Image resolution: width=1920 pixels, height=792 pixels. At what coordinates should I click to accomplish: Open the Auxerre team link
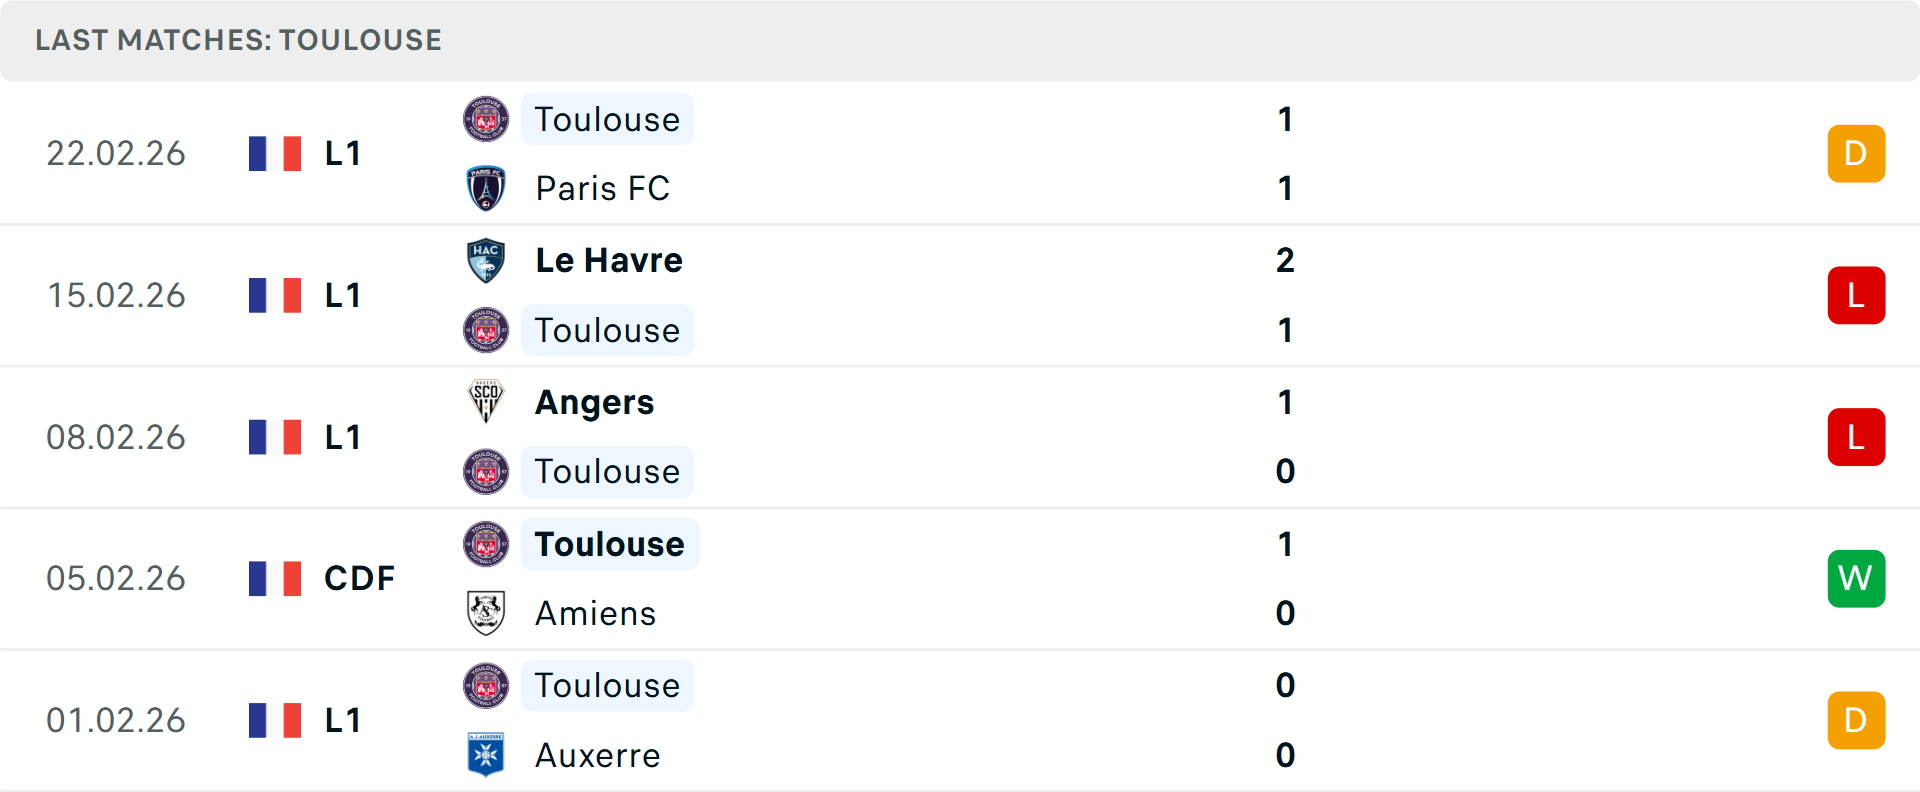pos(597,755)
